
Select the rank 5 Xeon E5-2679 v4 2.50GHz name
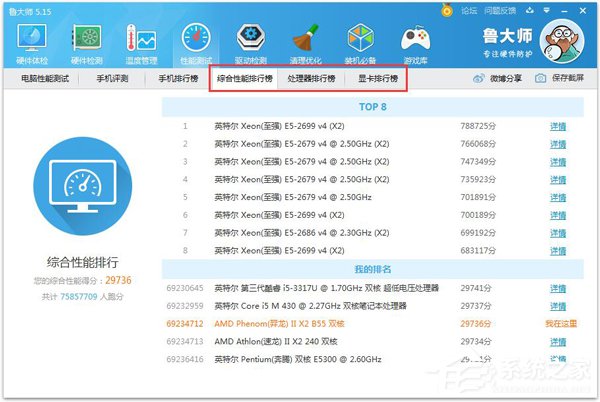pyautogui.click(x=293, y=197)
